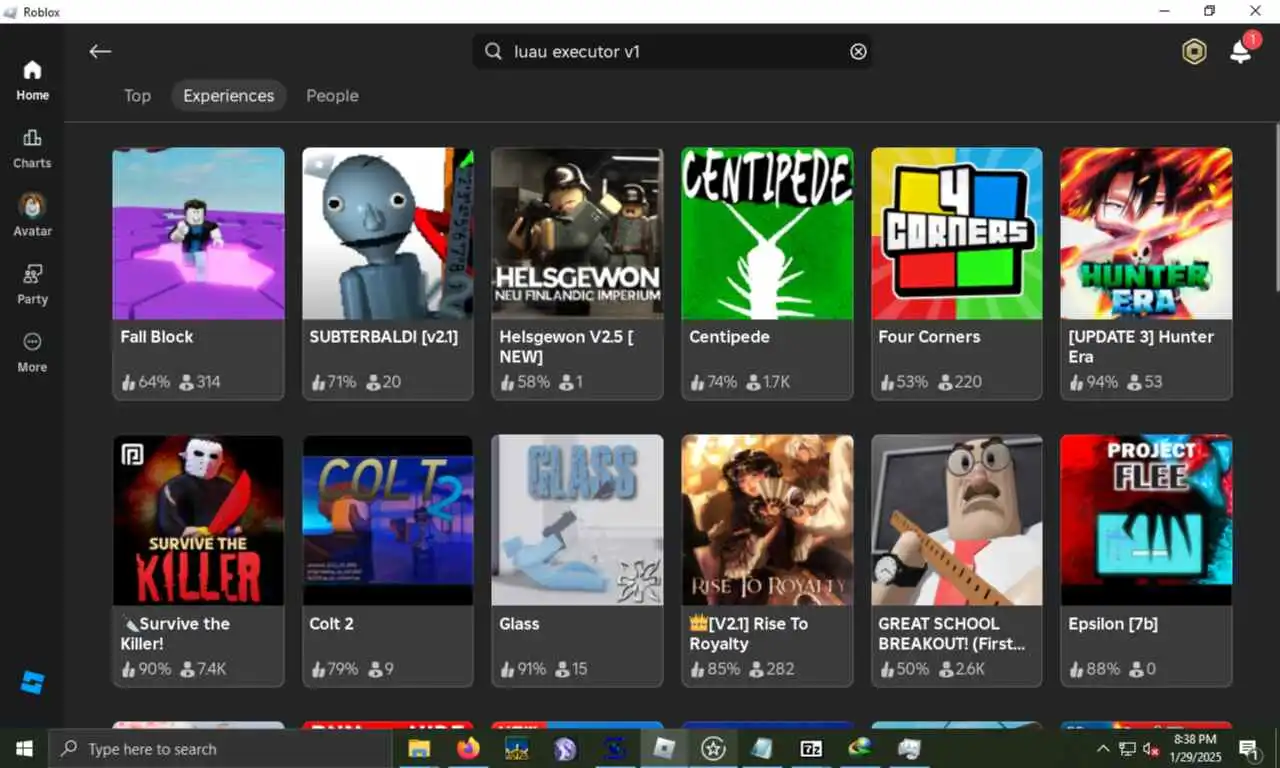Open Home in the sidebar
This screenshot has height=768, width=1280.
[32, 81]
